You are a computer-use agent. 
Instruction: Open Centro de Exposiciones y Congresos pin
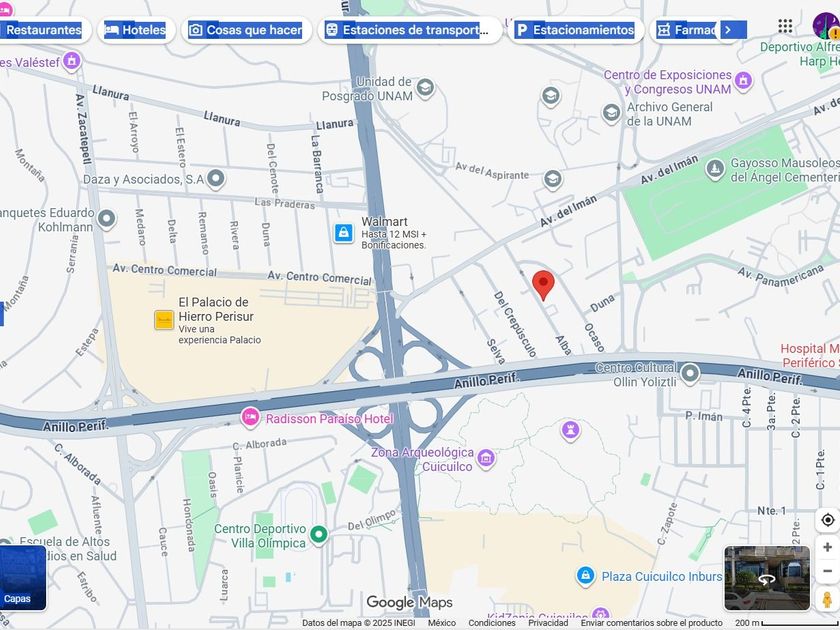click(x=743, y=80)
